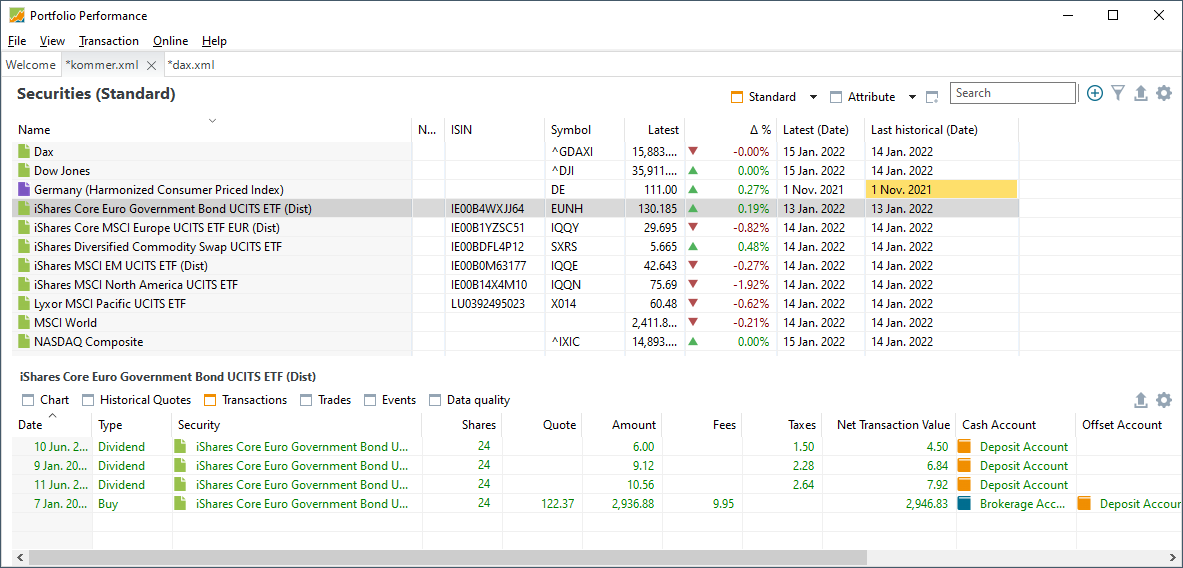
Task: Open securities table settings gear icon
Action: pyautogui.click(x=1164, y=94)
